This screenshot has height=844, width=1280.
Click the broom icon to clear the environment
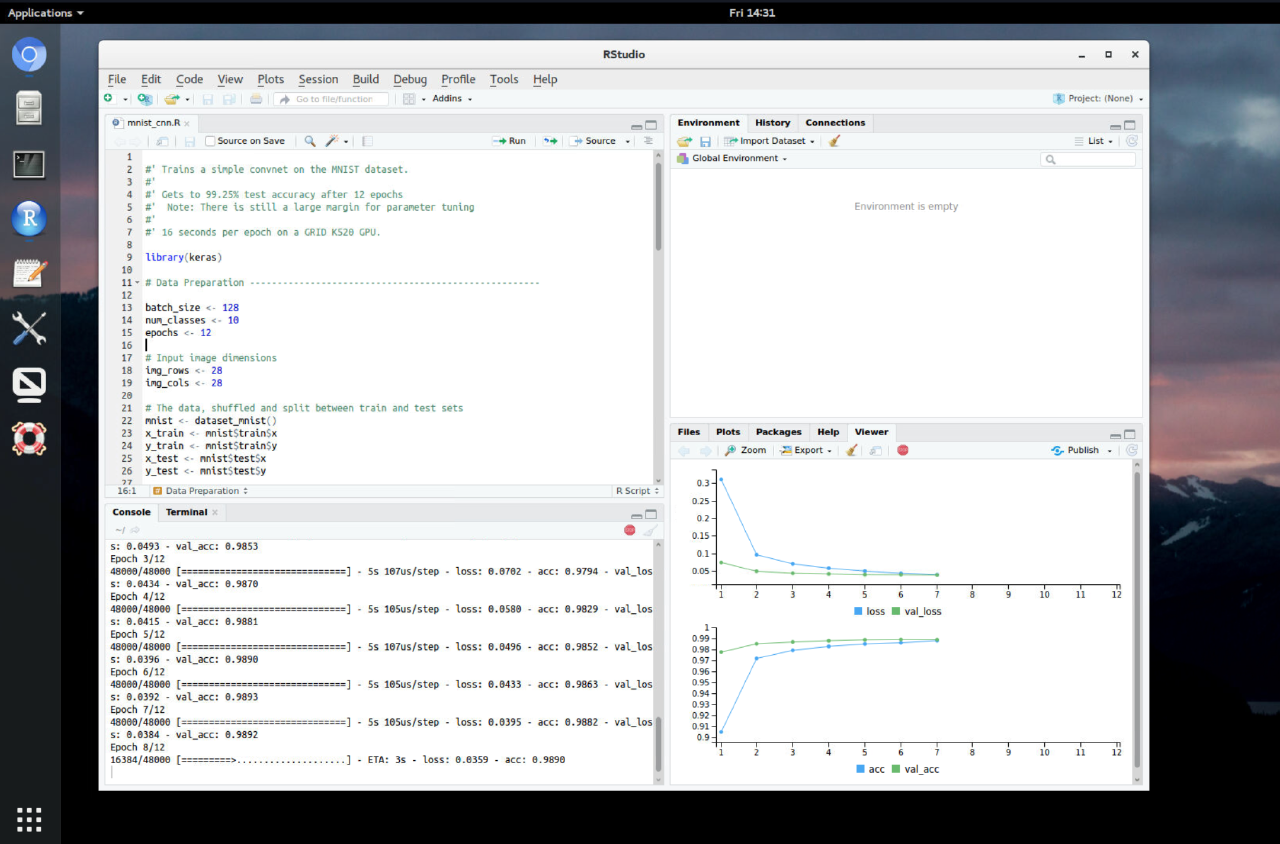(x=834, y=140)
